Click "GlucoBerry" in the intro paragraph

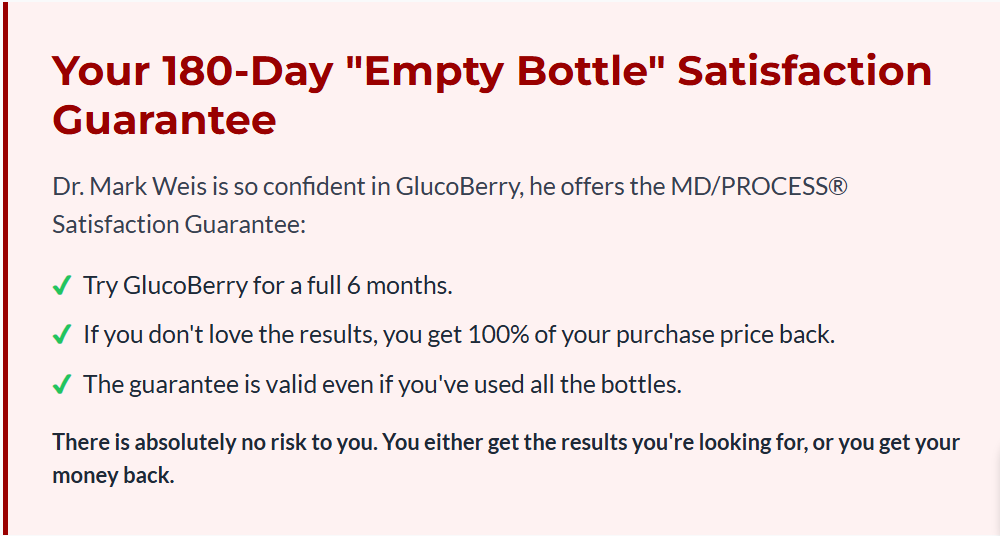click(x=458, y=186)
